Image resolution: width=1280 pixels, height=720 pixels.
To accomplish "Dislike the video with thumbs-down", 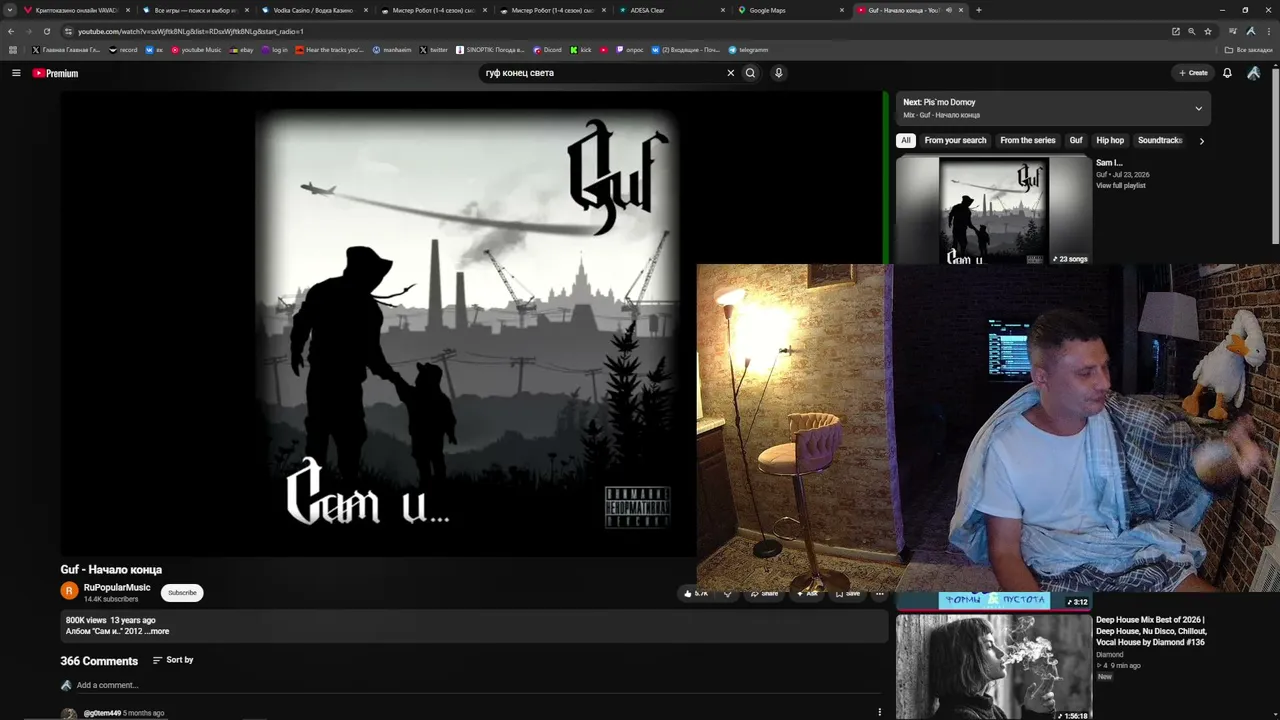I will 727,593.
